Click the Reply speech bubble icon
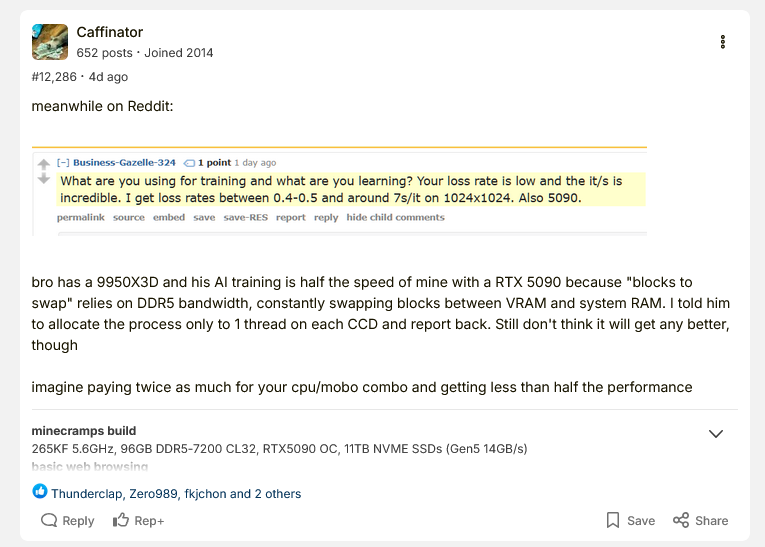 pos(49,520)
